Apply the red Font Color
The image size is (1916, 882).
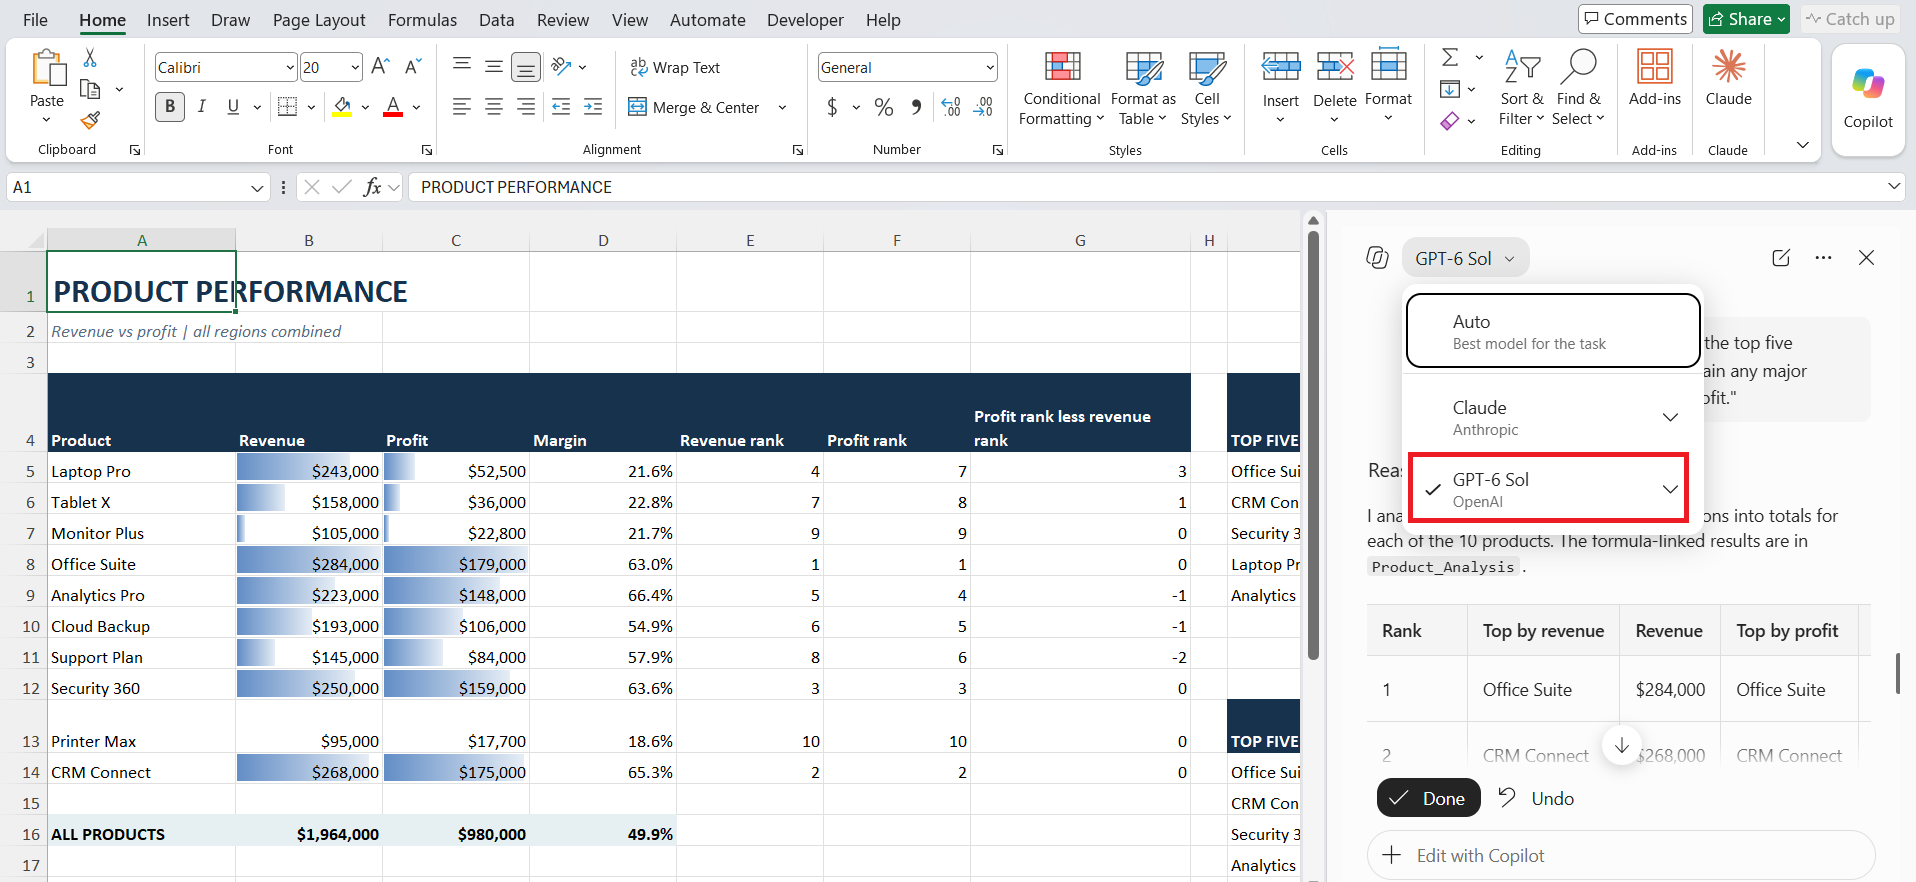393,106
